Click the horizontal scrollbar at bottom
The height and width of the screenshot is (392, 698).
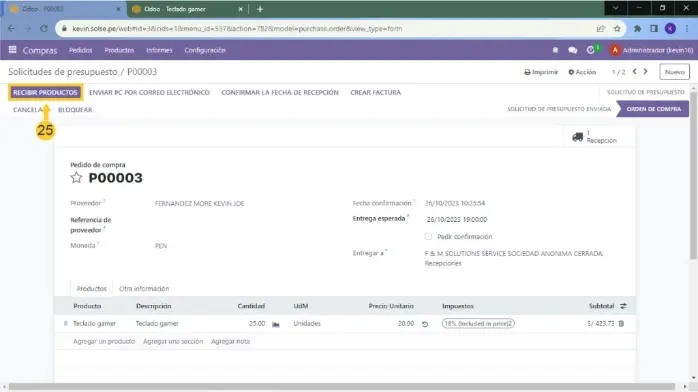click(x=342, y=387)
